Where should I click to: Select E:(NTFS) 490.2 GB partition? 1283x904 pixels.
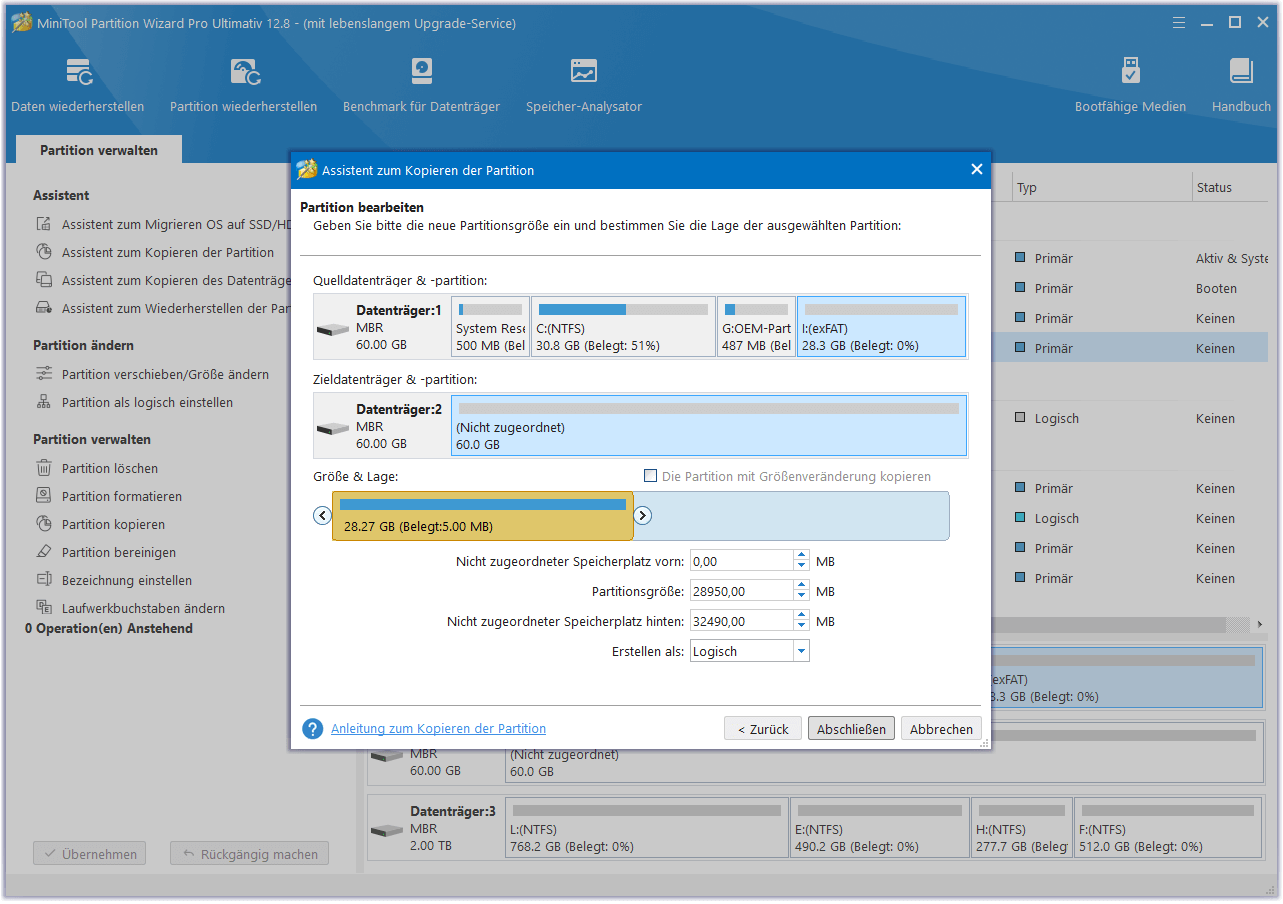[880, 828]
